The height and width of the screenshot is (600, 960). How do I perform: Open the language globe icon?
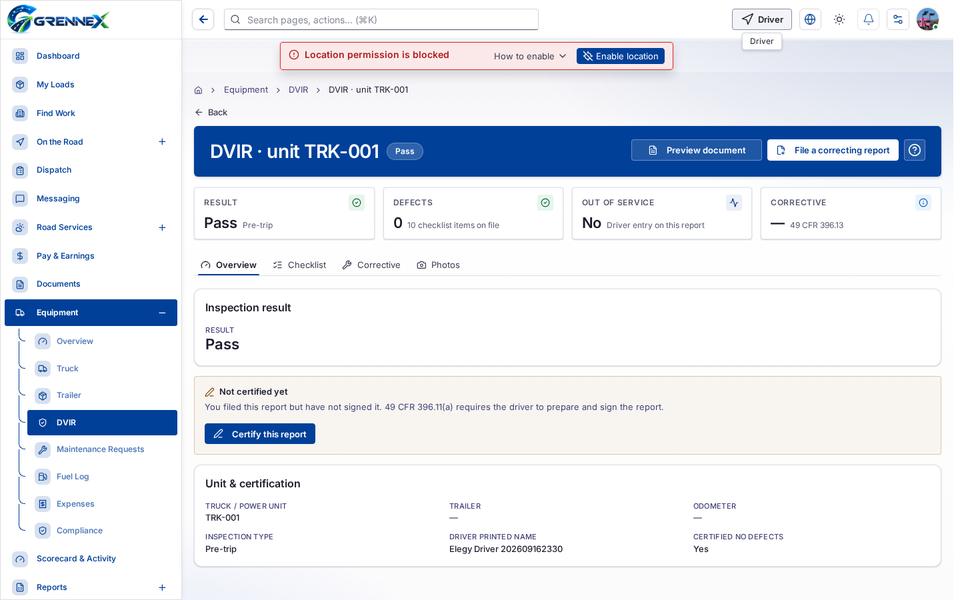[809, 20]
